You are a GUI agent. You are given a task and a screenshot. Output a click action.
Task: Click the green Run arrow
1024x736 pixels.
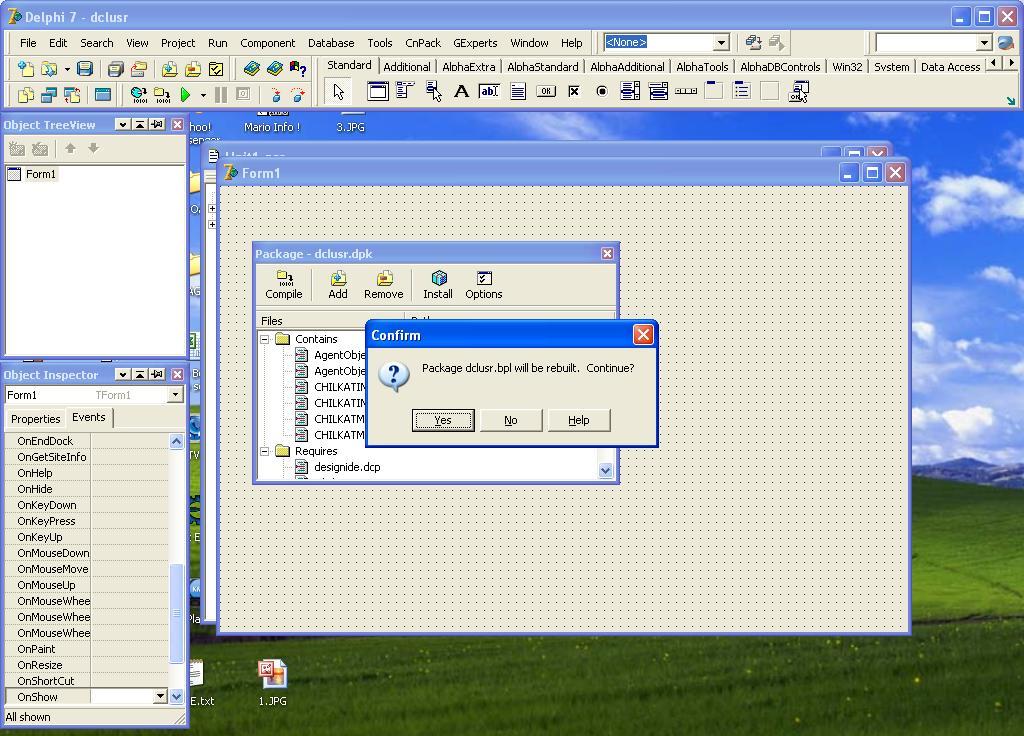point(185,95)
